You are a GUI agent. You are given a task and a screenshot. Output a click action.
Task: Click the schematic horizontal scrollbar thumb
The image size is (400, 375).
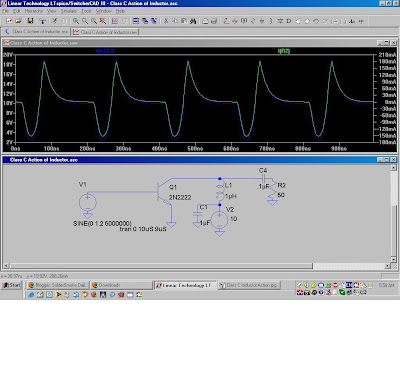click(x=161, y=266)
